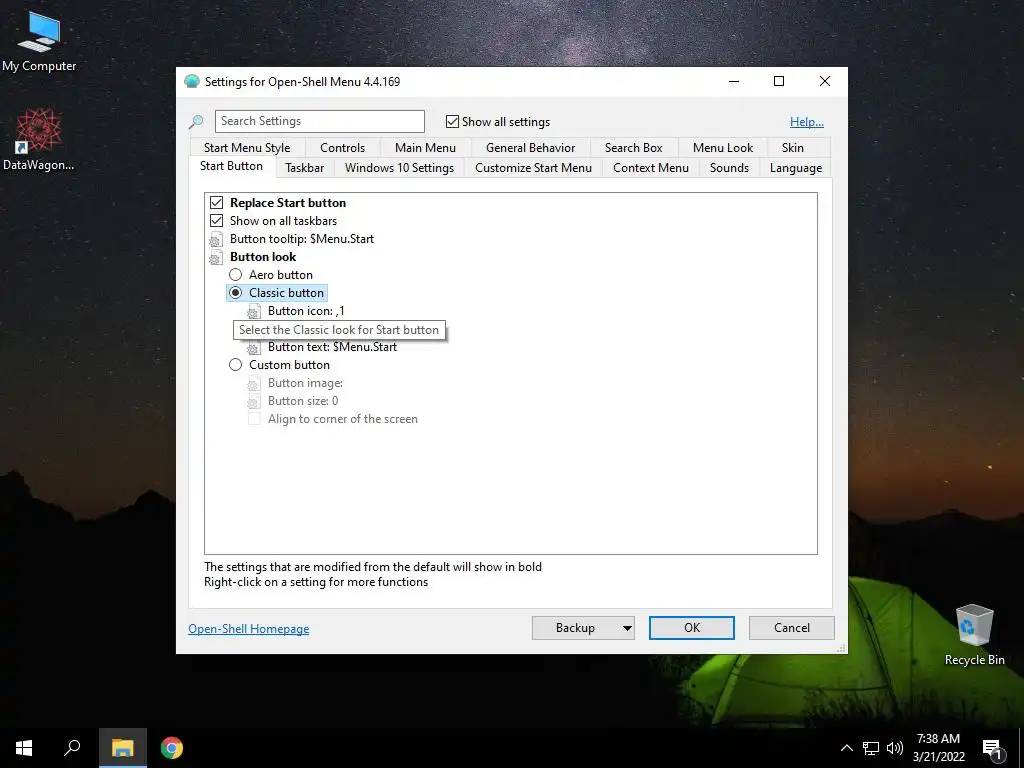Open the Sounds tab

pos(729,168)
